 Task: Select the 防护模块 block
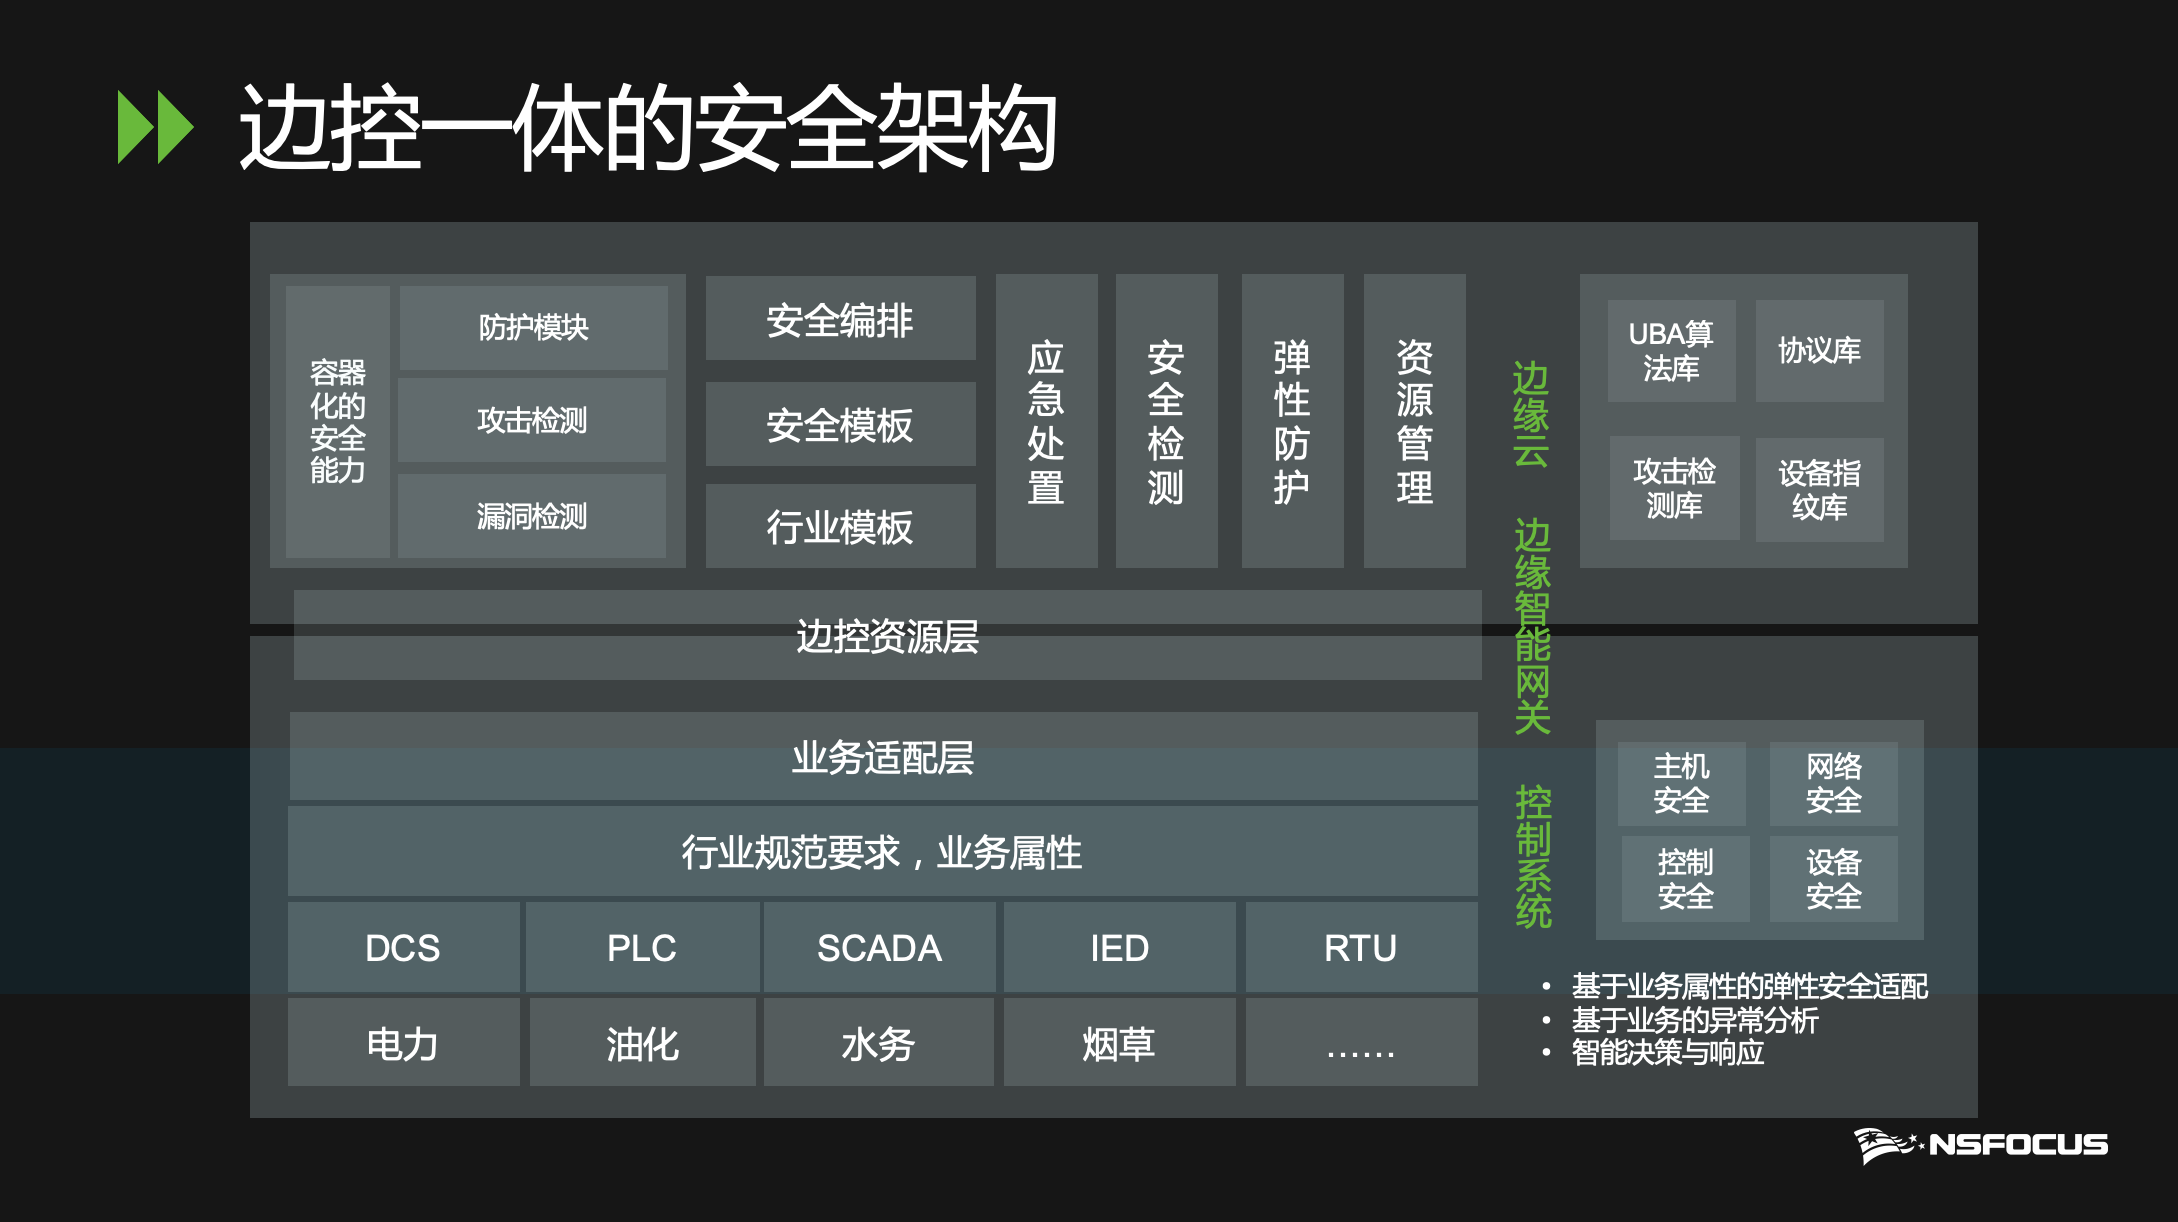[533, 327]
